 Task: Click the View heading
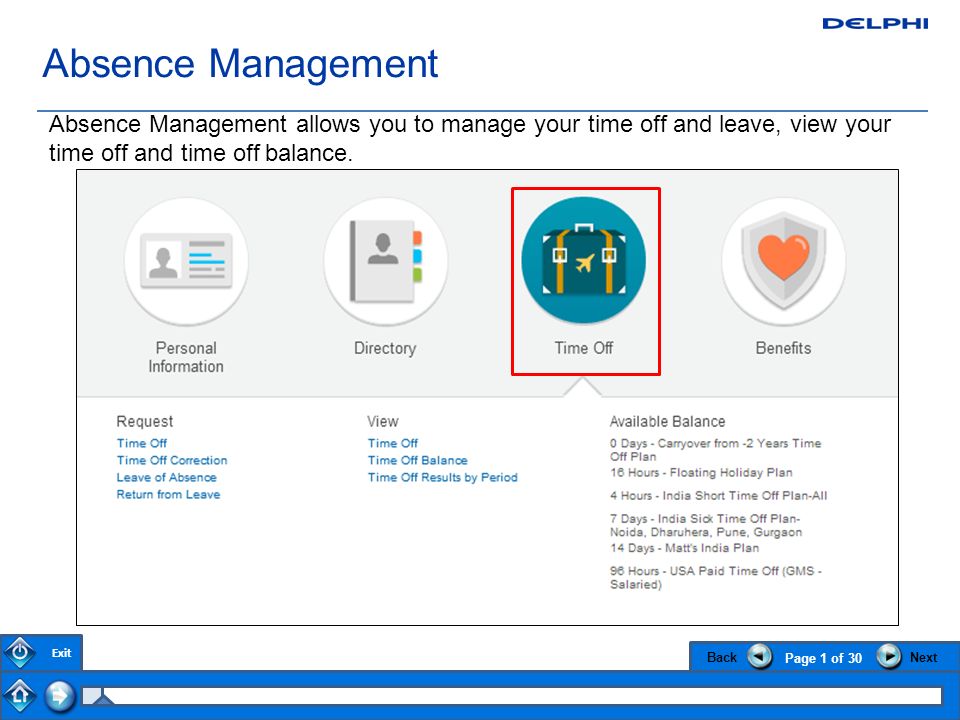tap(383, 421)
